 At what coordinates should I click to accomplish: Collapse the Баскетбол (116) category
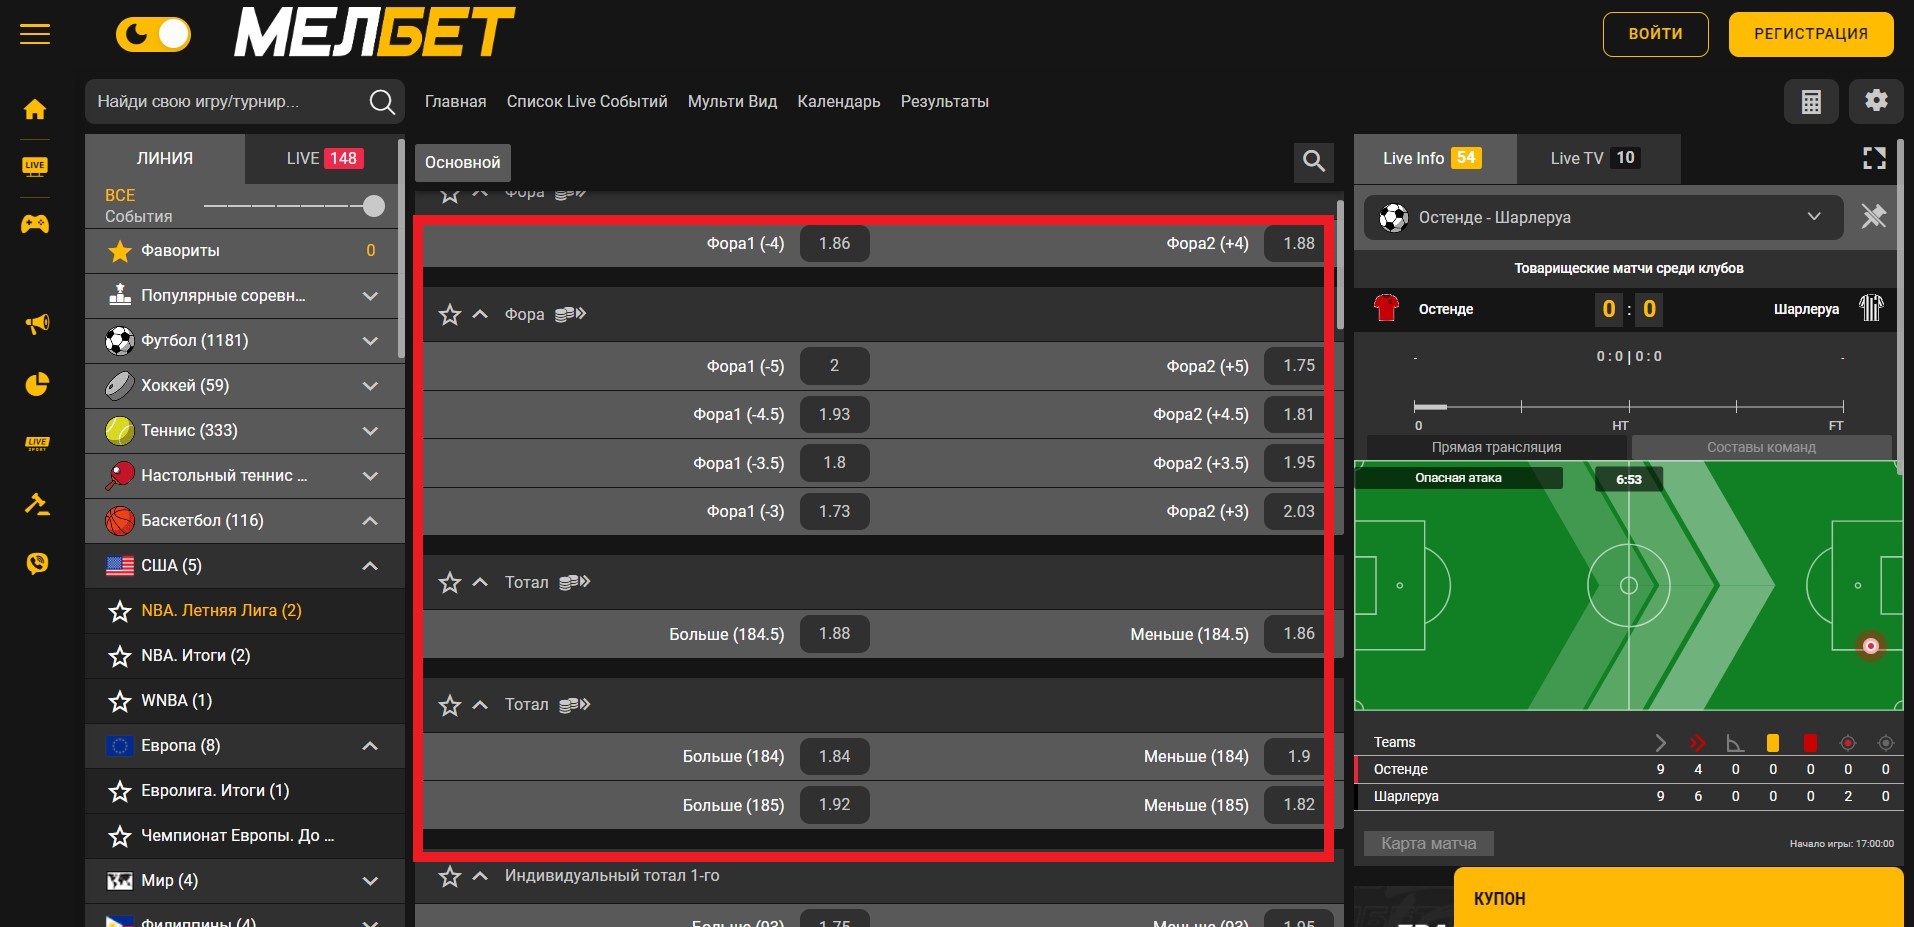(x=370, y=521)
